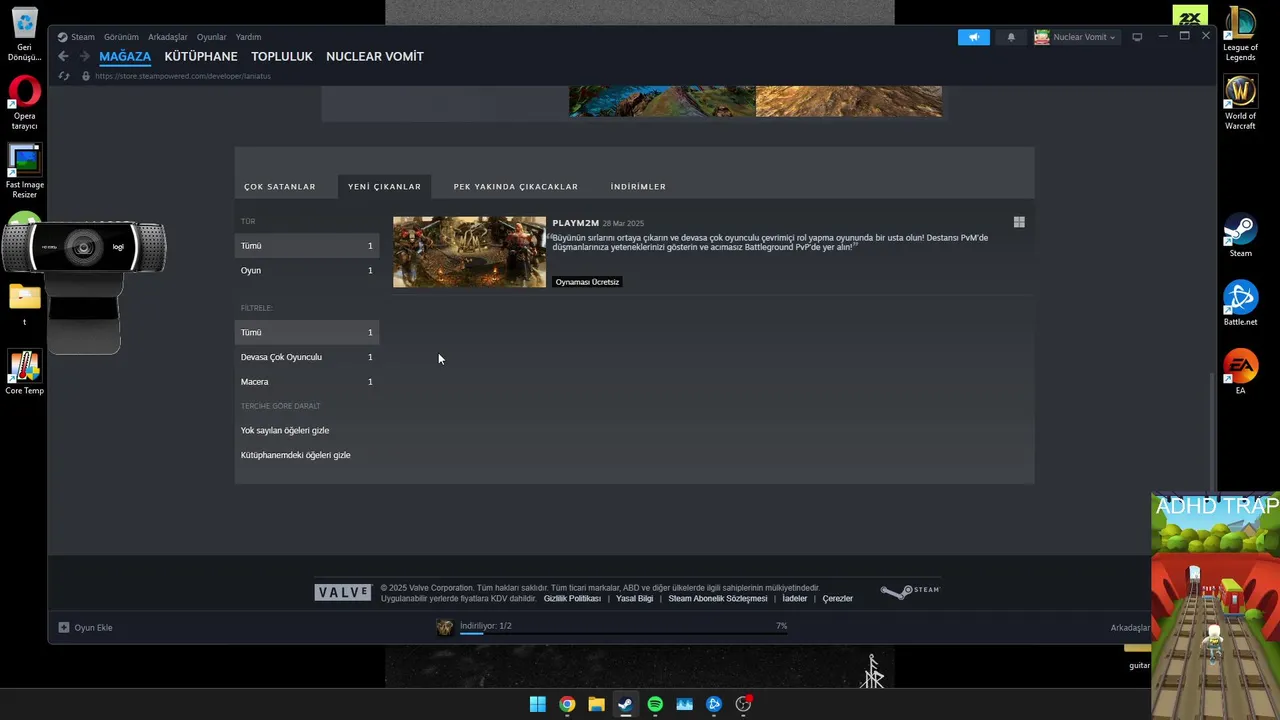The width and height of the screenshot is (1280, 720).
Task: Click the Steam back navigation arrow
Action: [63, 57]
